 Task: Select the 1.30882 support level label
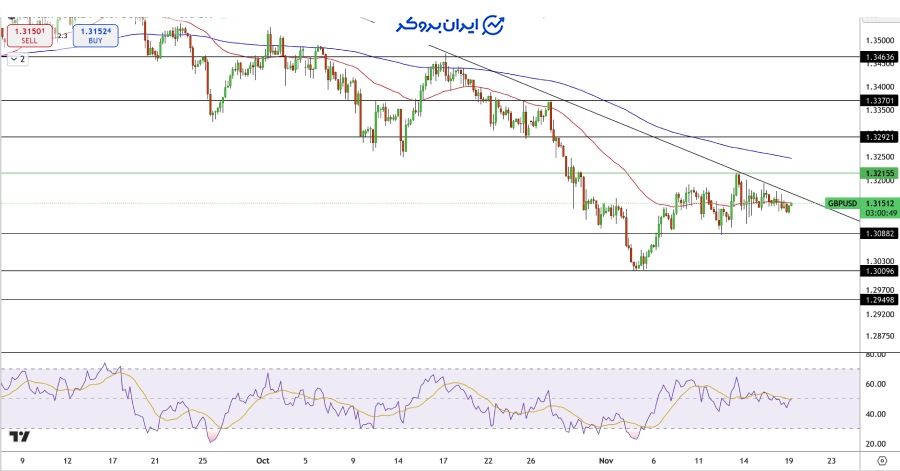coord(877,234)
